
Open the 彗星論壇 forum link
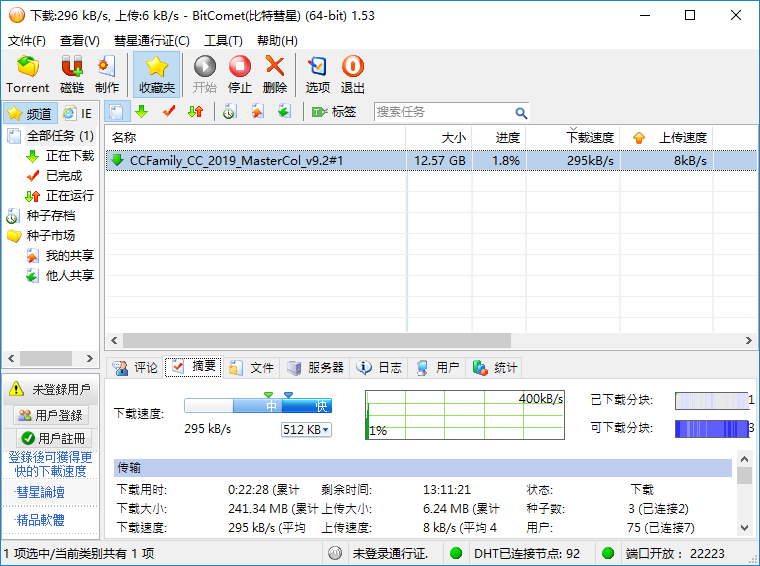[41, 492]
